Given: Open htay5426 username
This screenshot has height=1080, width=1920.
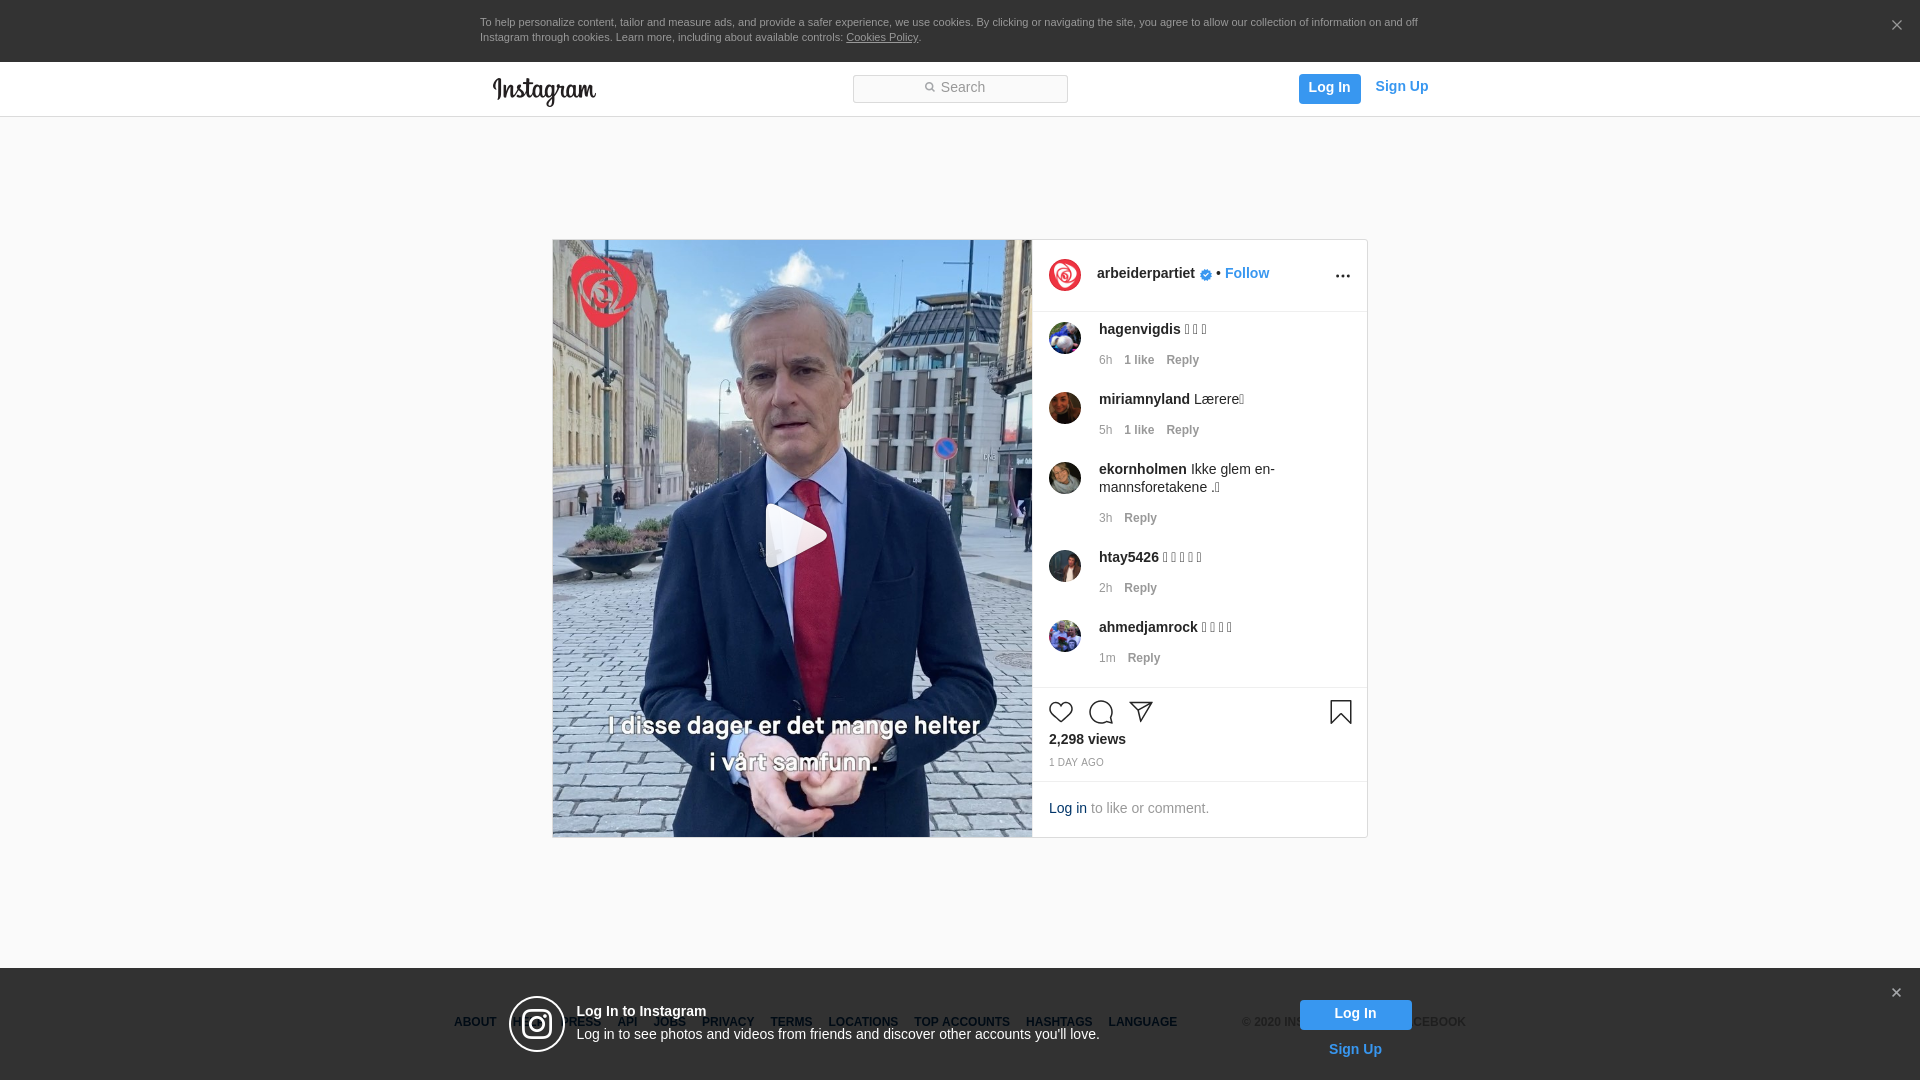Looking at the screenshot, I should point(1129,557).
